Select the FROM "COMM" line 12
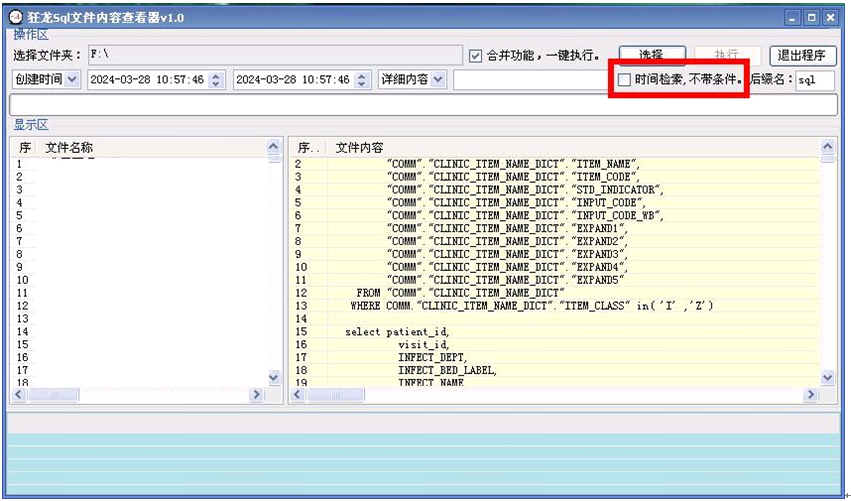This screenshot has width=851, height=501. [x=556, y=293]
